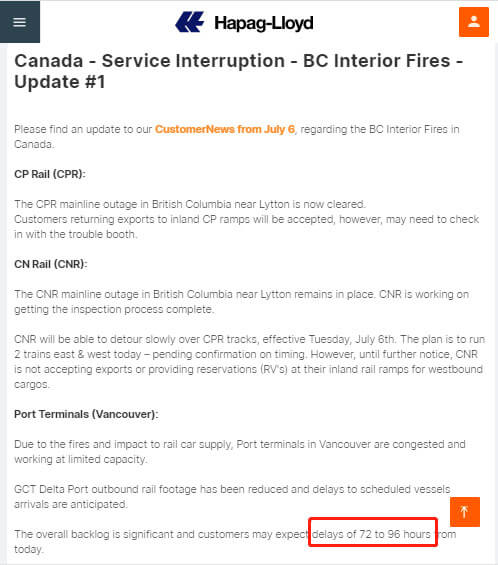Click the red-boxed delays of 72 to 96 hours text
The height and width of the screenshot is (565, 498).
click(371, 534)
